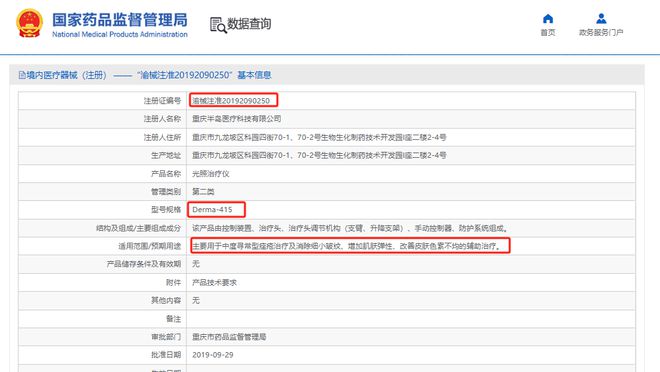Click the 其他内容 label
Image resolution: width=660 pixels, height=372 pixels.
(x=166, y=300)
